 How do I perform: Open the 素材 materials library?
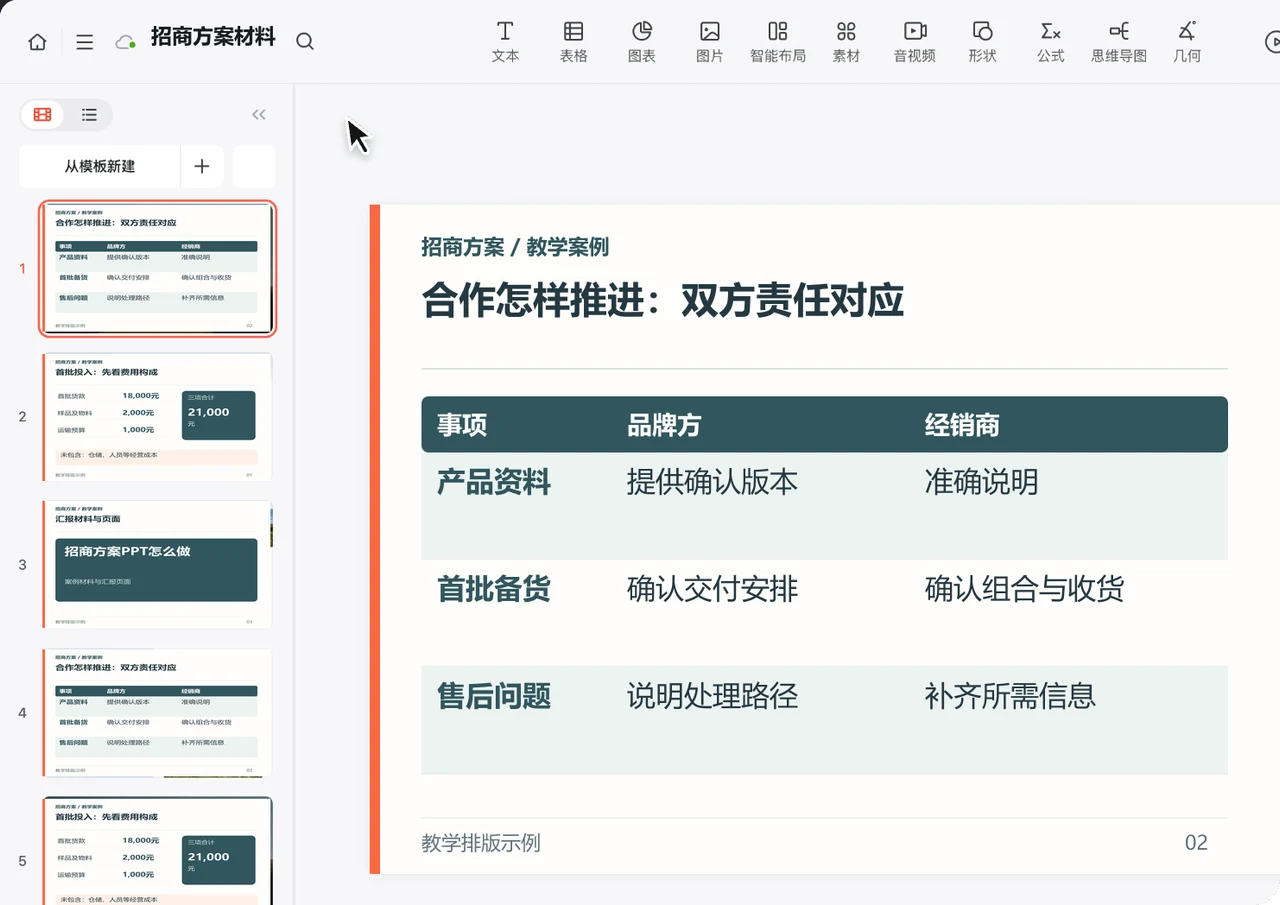click(846, 42)
